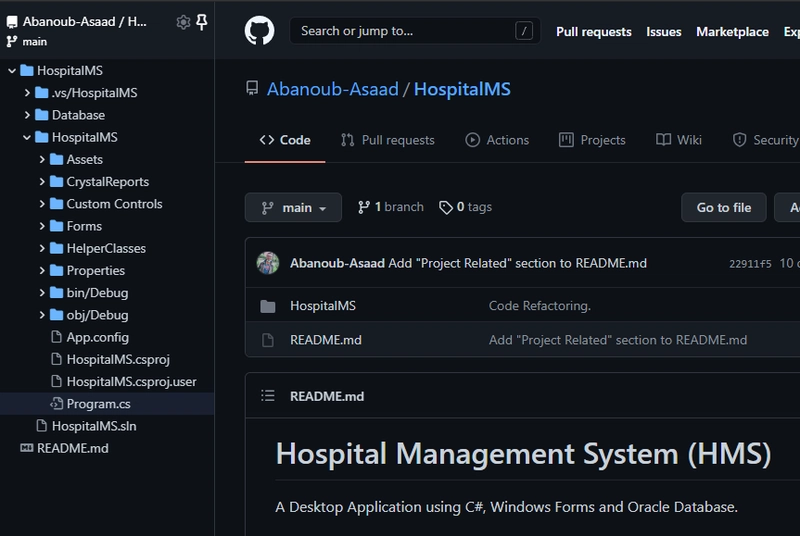Open the Wiki tab
Screen dimensions: 800x536
[679, 140]
